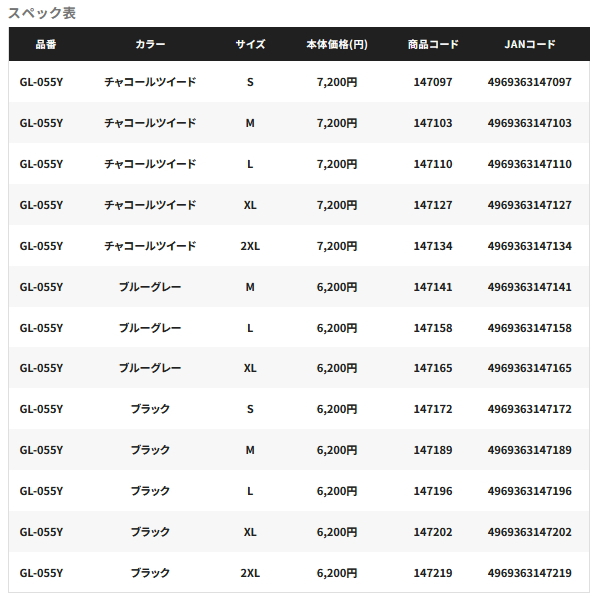Select JAN code 4969363147202
The image size is (600, 600).
coord(530,532)
